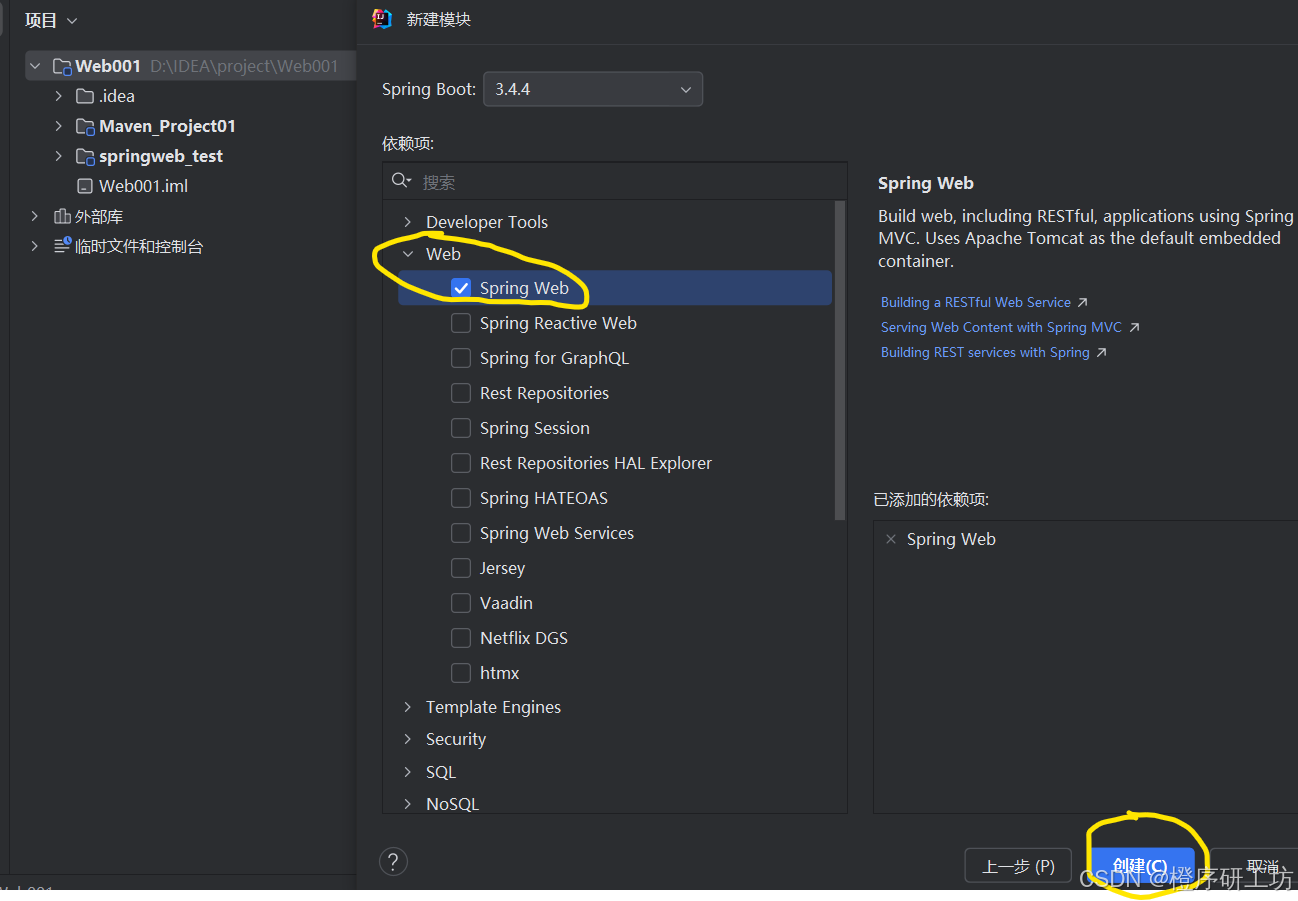Viewport: 1298px width, 901px height.
Task: Expand the Template Engines category
Action: (407, 707)
